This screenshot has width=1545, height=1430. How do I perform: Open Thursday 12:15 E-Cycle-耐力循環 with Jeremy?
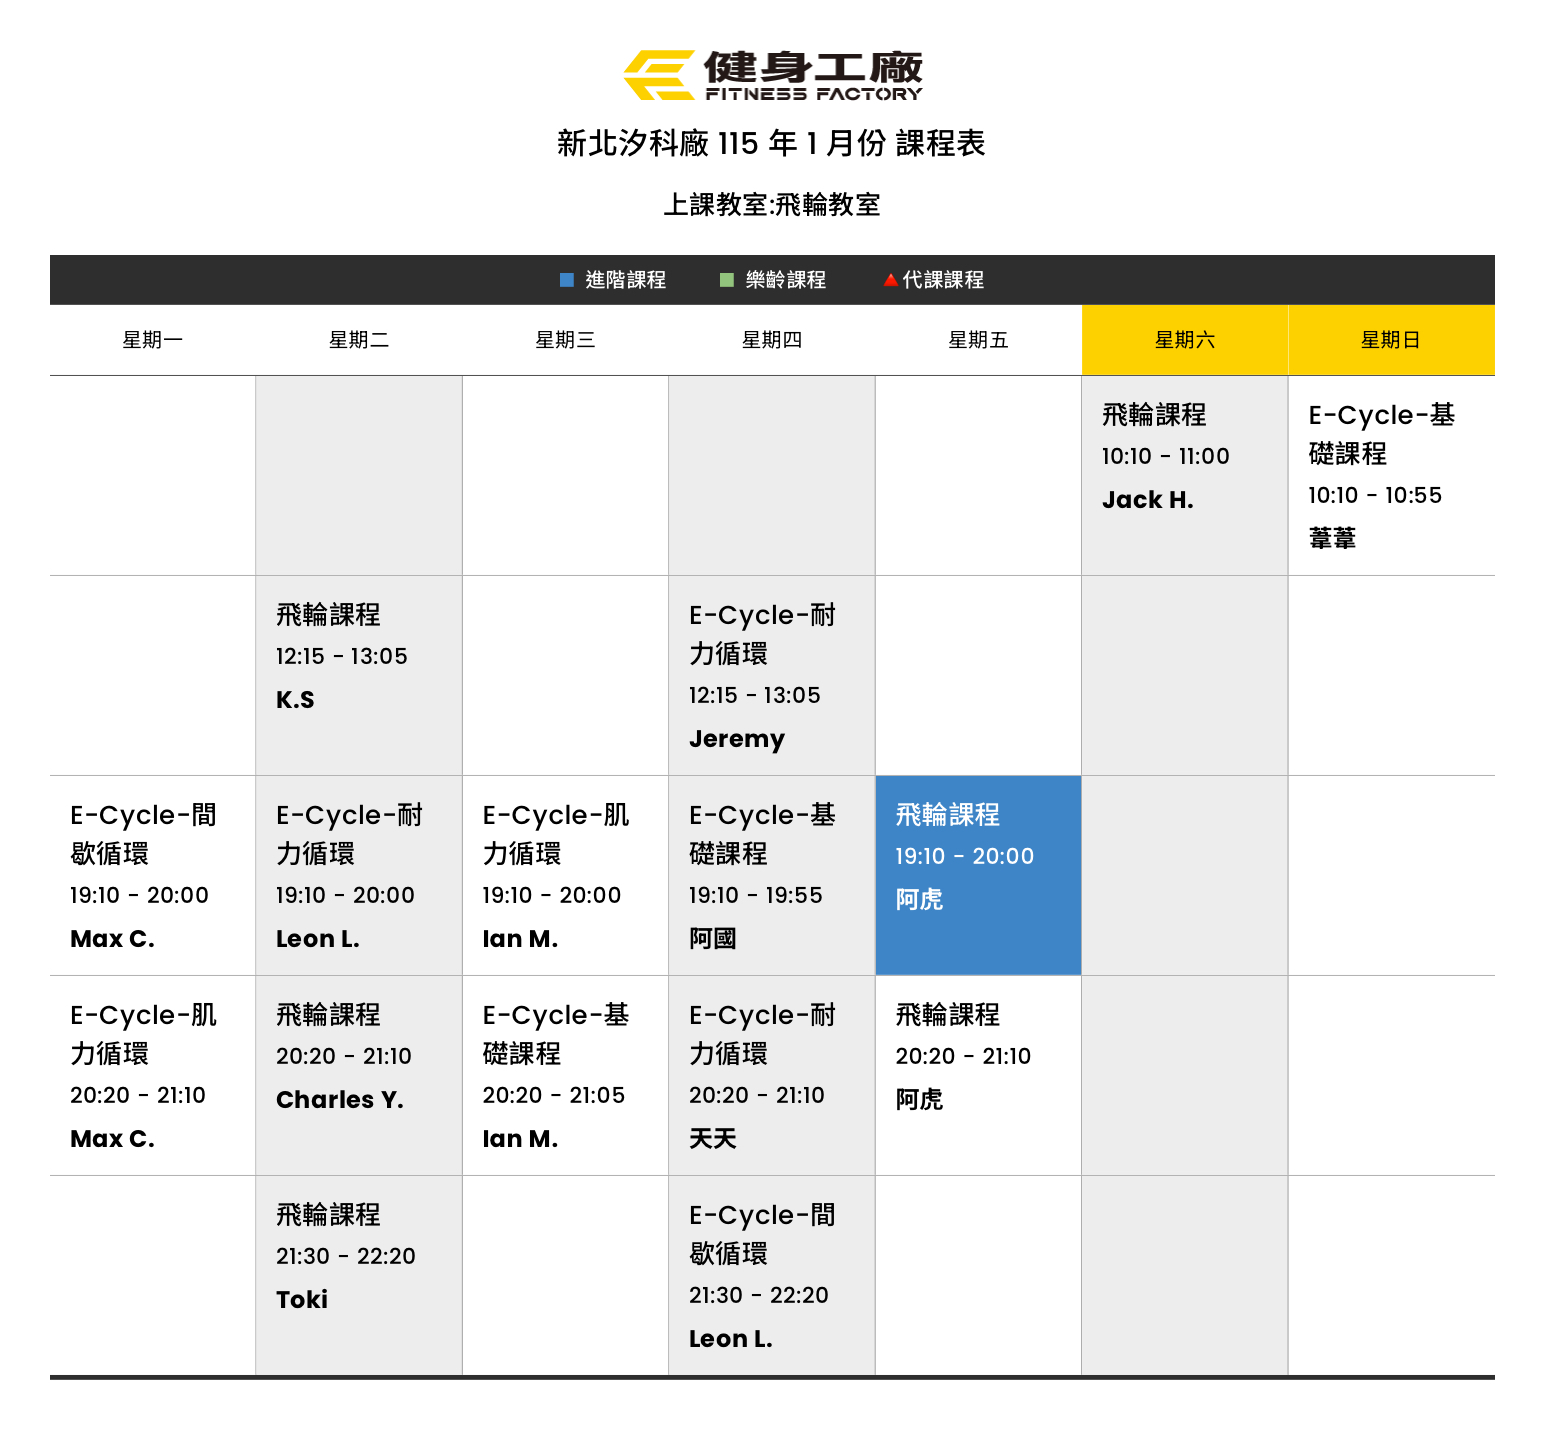[x=771, y=676]
